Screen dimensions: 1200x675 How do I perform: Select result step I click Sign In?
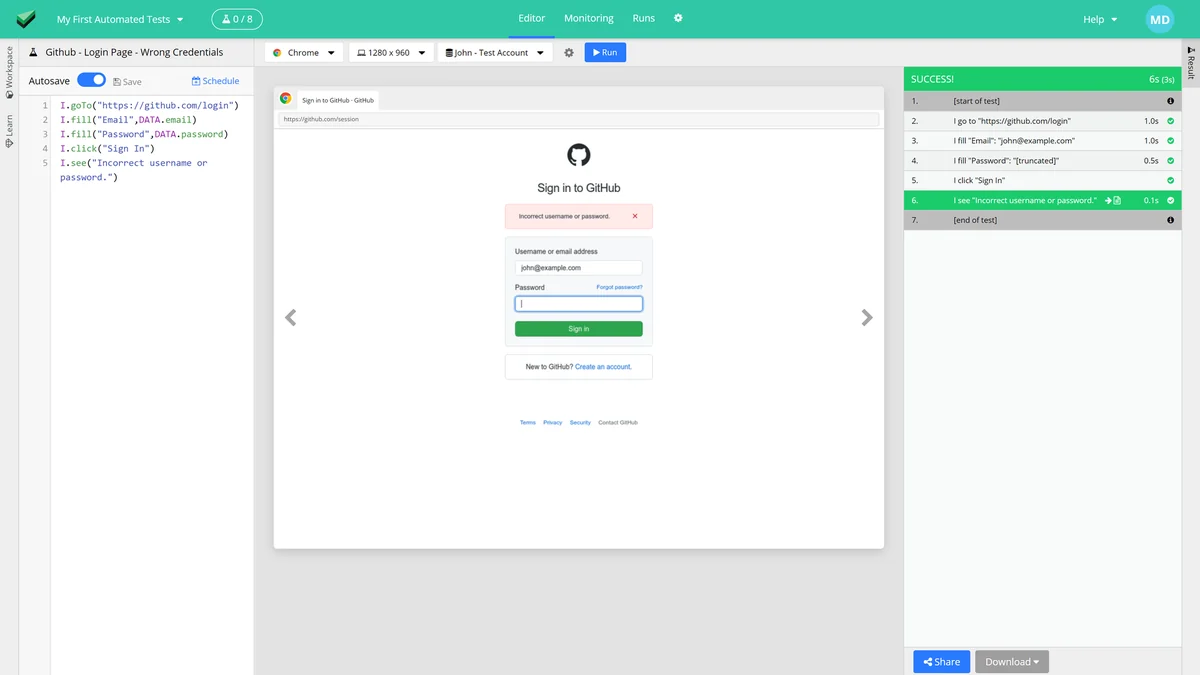[x=1042, y=180]
